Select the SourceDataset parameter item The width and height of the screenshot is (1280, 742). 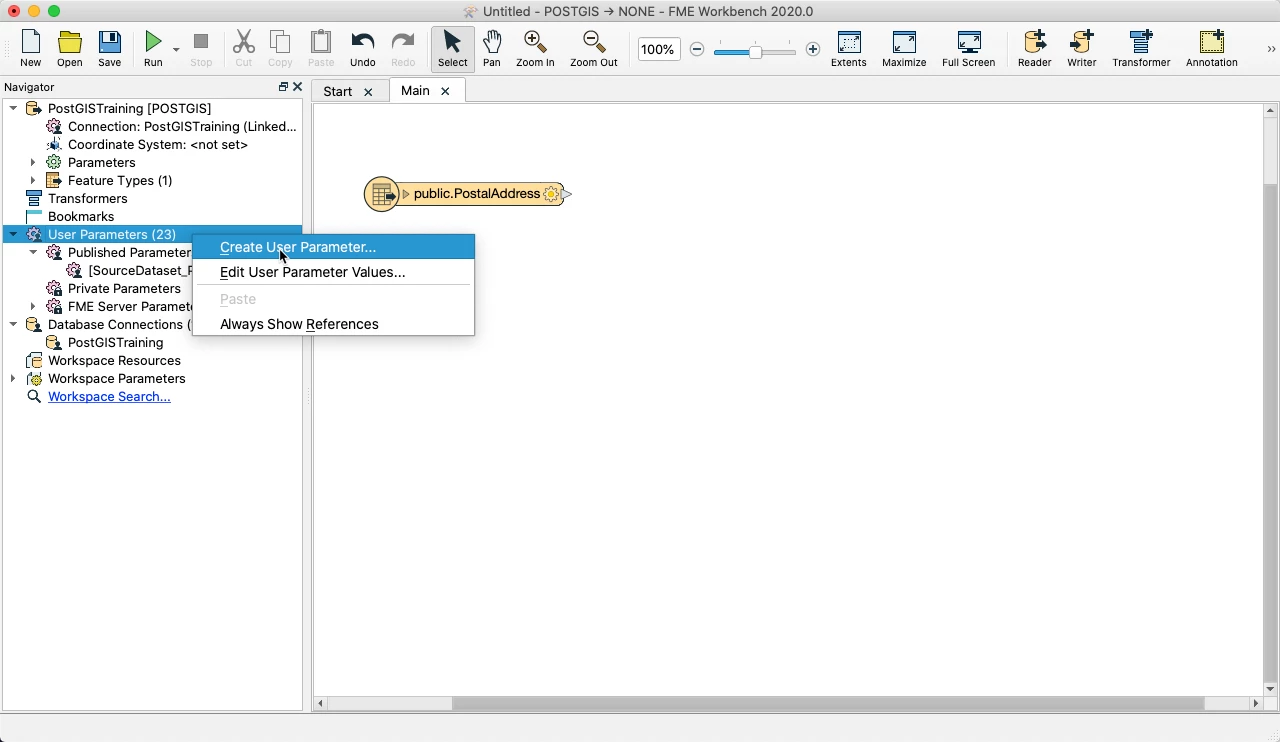tap(130, 270)
